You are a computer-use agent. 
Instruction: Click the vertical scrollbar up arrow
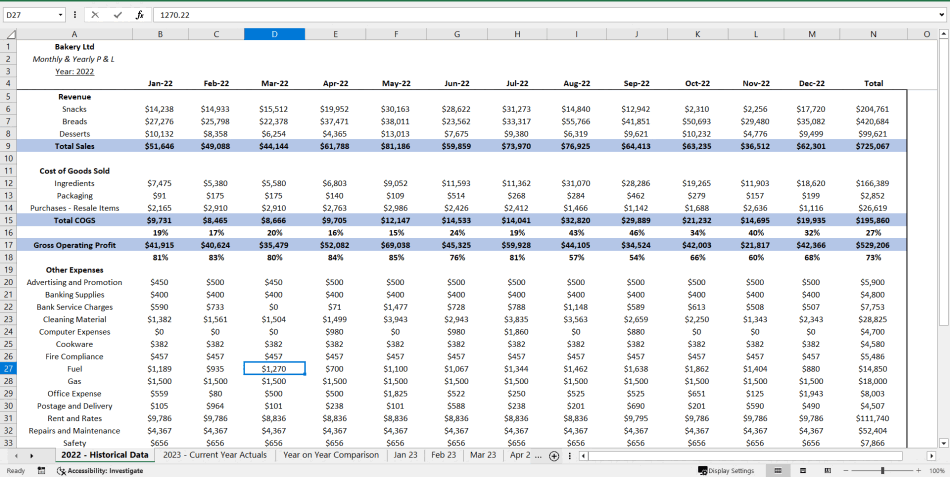click(942, 35)
